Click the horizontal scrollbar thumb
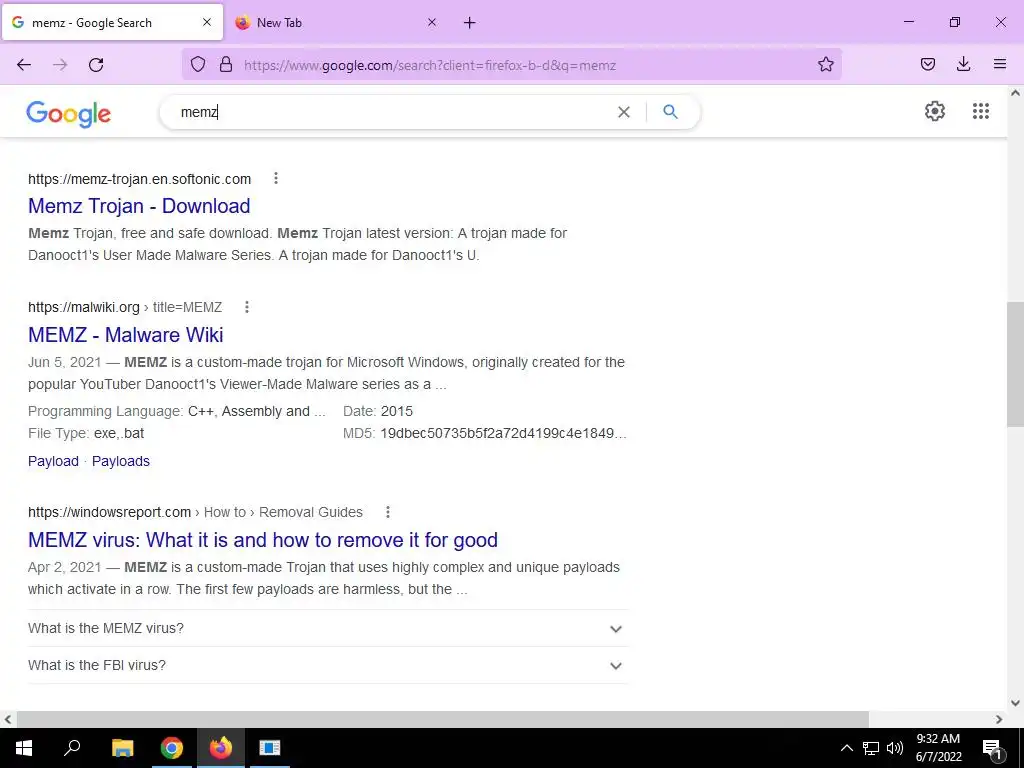Screen dimensions: 1024x768 click(442, 719)
